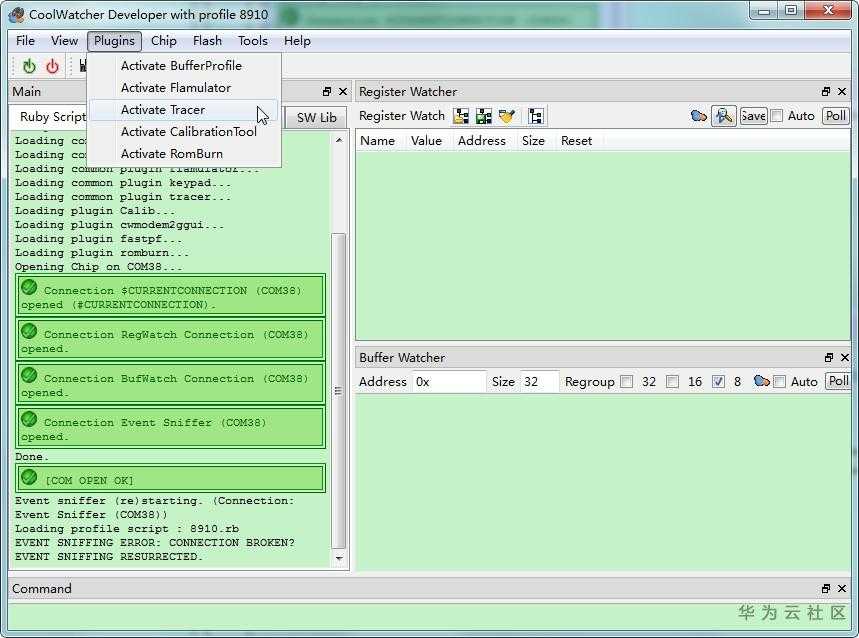This screenshot has height=638, width=859.
Task: Close the open Plugins menu
Action: pyautogui.click(x=114, y=41)
